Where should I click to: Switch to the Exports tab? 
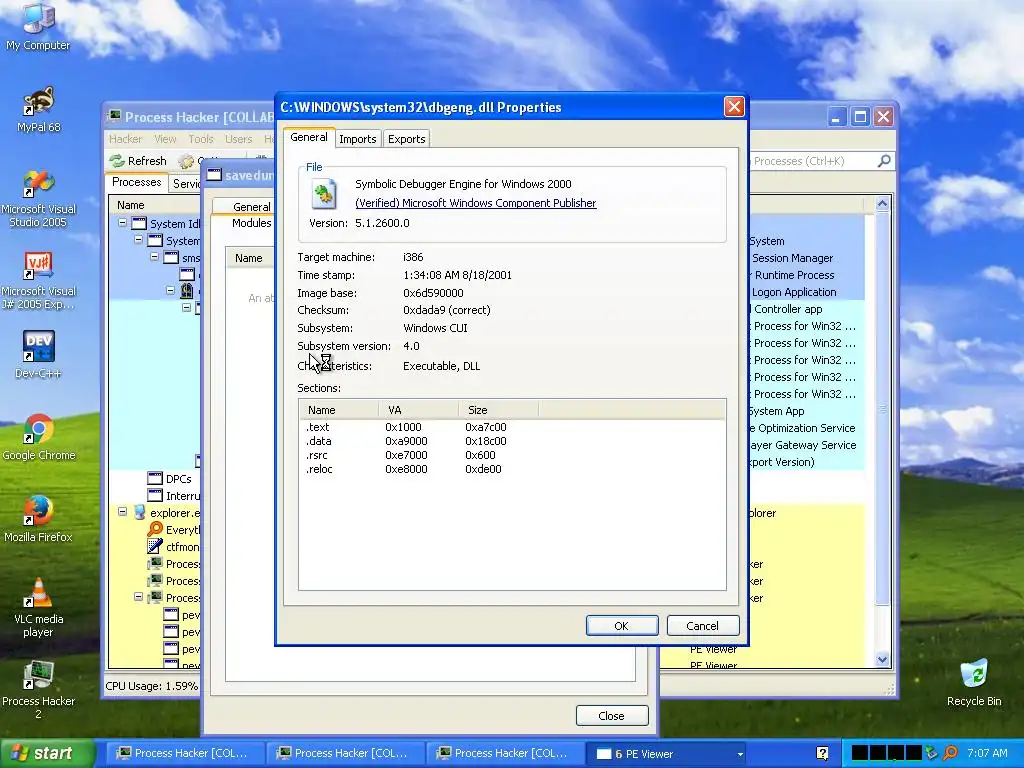(x=406, y=138)
